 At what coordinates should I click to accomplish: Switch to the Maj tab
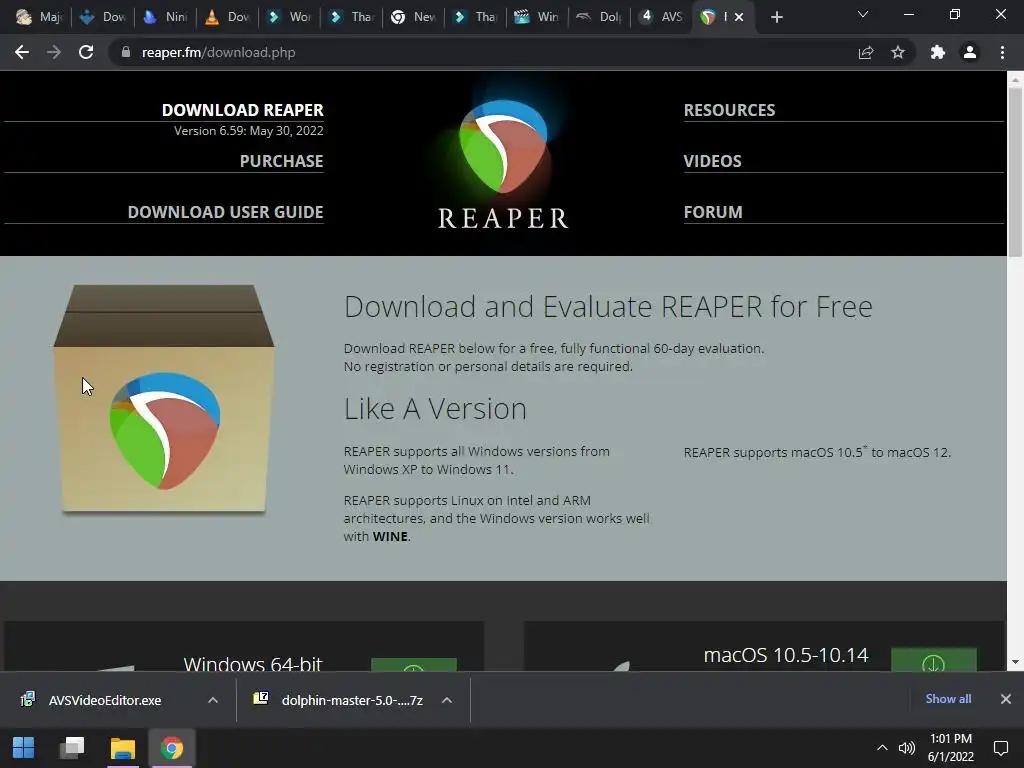(x=39, y=17)
